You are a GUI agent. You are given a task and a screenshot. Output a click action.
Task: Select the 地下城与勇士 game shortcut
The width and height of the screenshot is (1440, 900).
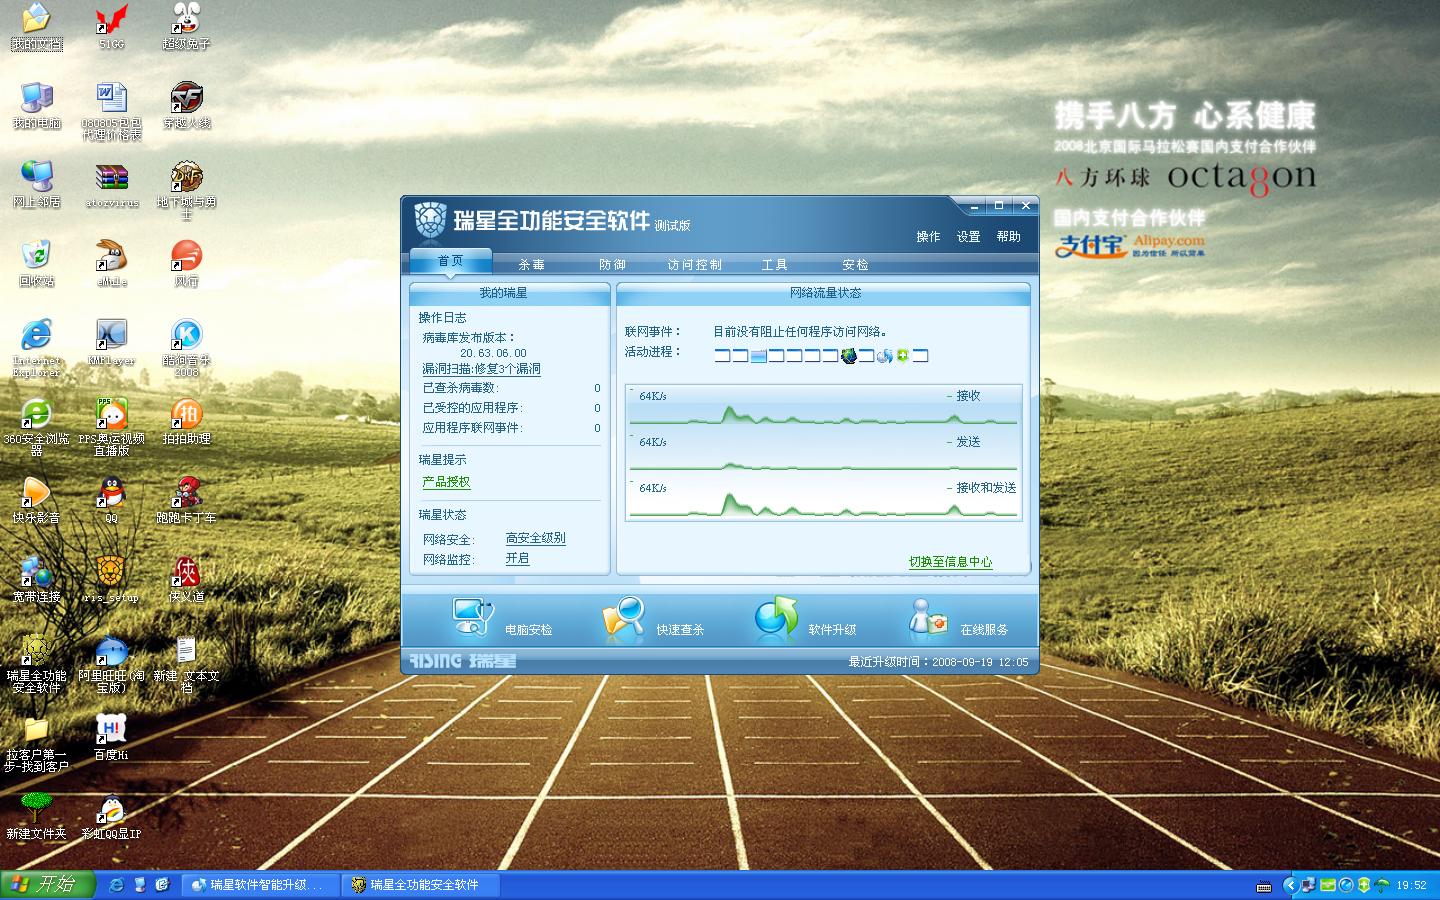click(x=187, y=190)
